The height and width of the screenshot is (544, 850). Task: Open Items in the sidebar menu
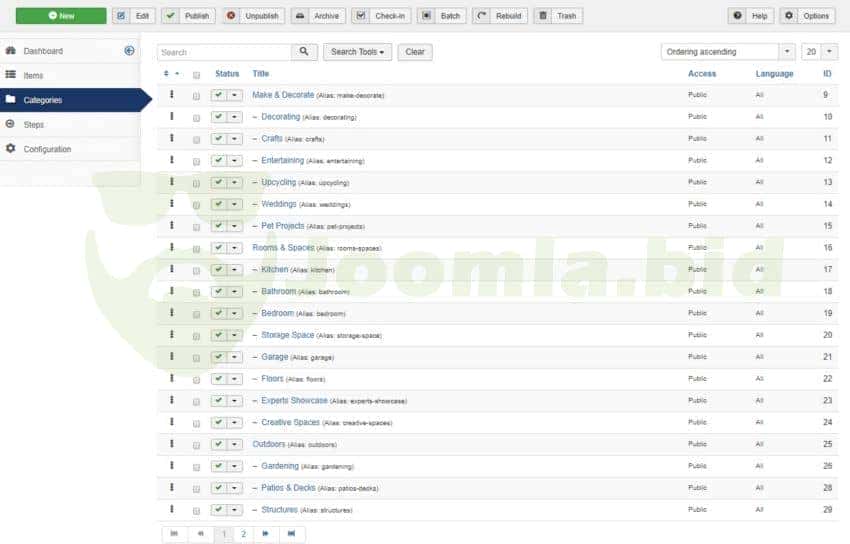(33, 75)
